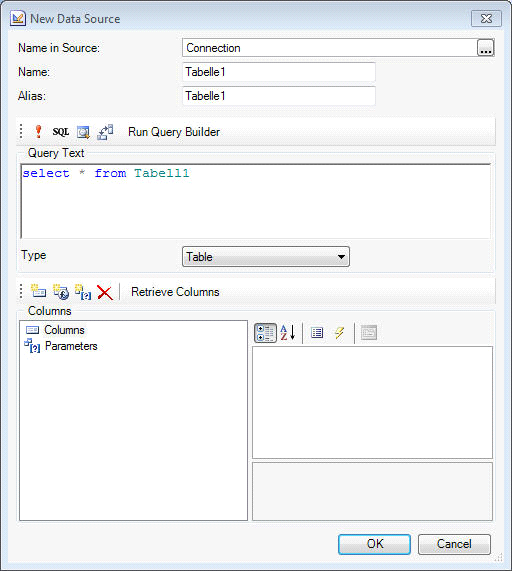Click the ellipsis button beside Connection
This screenshot has height=571, width=512.
tap(485, 48)
